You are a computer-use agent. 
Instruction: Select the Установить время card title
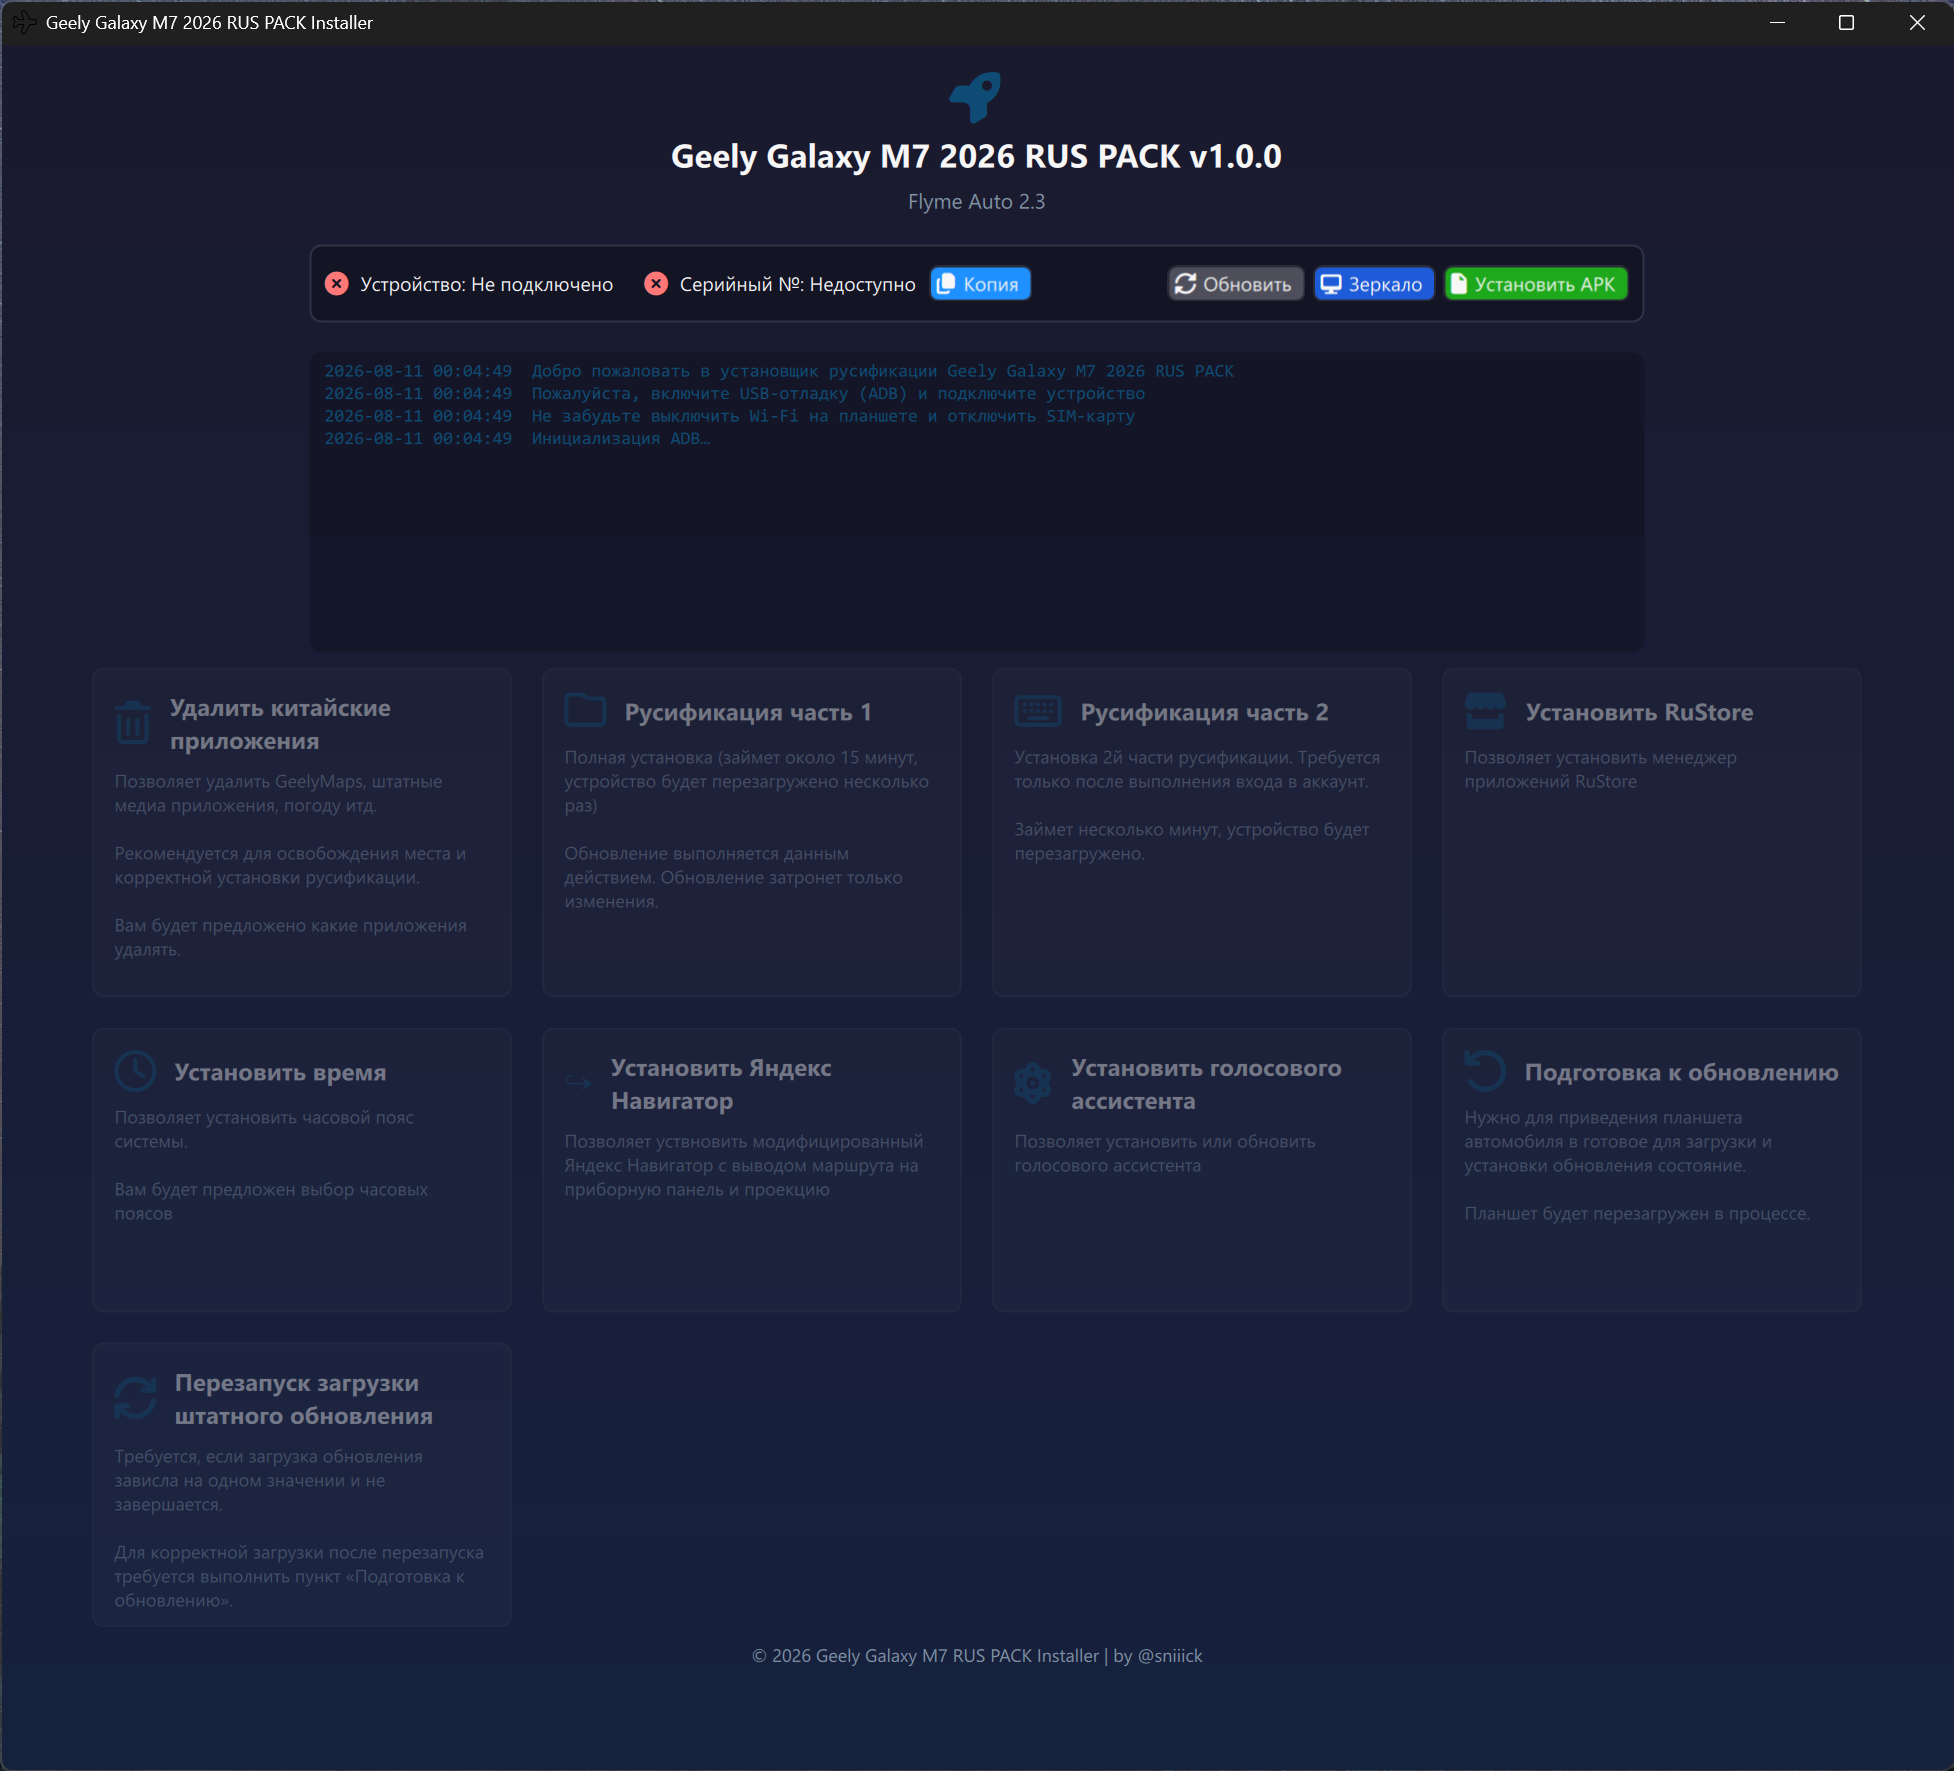coord(280,1072)
